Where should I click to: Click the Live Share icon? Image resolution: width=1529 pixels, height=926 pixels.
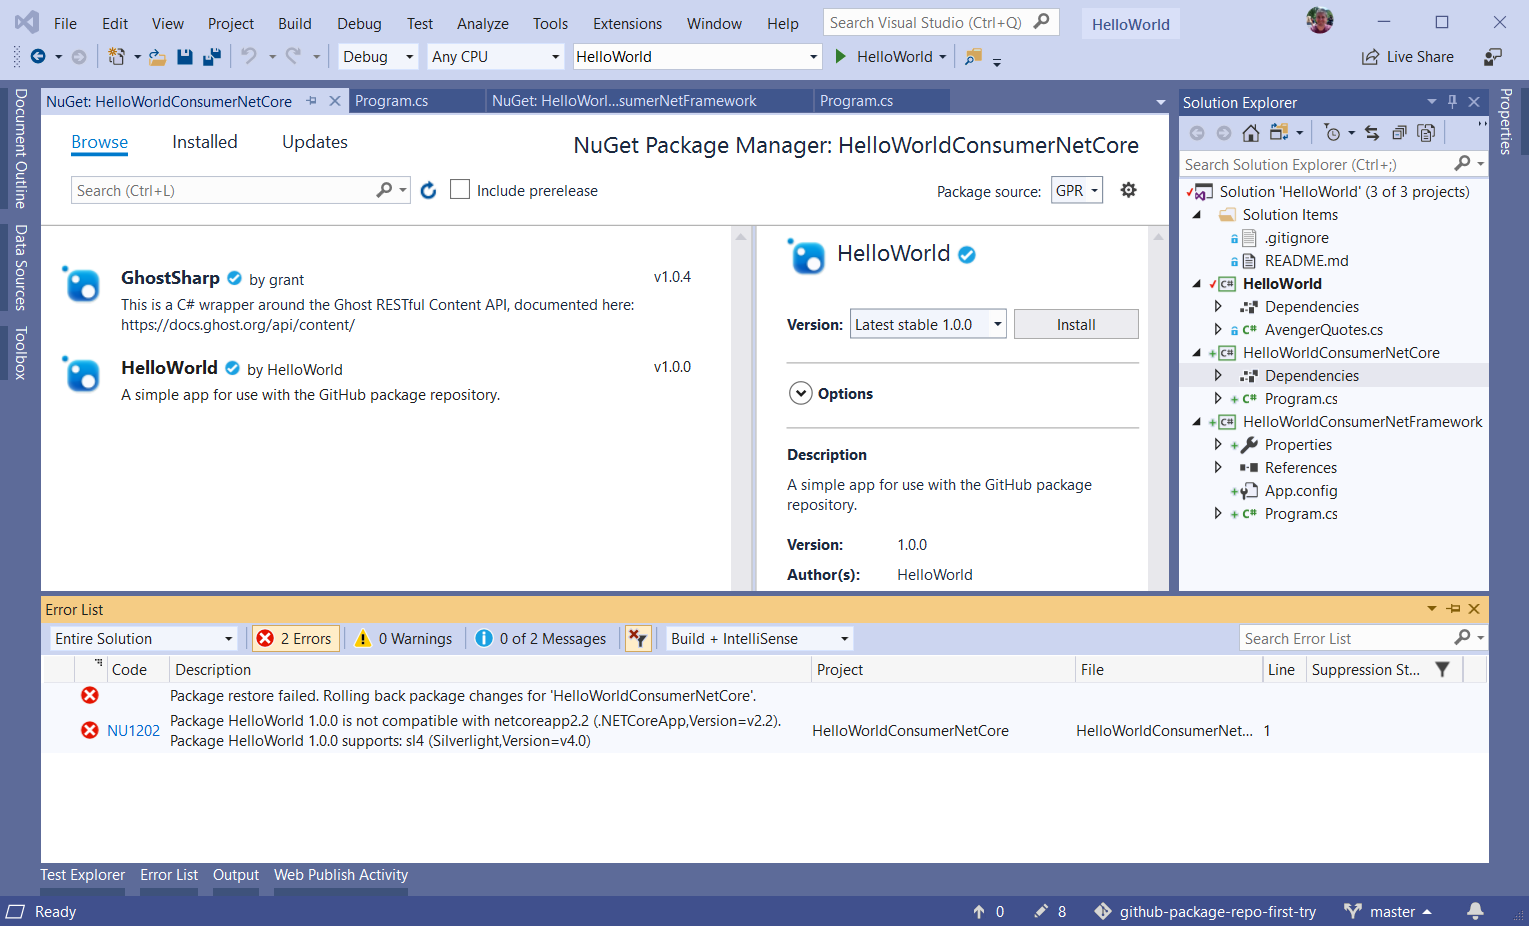coord(1370,57)
